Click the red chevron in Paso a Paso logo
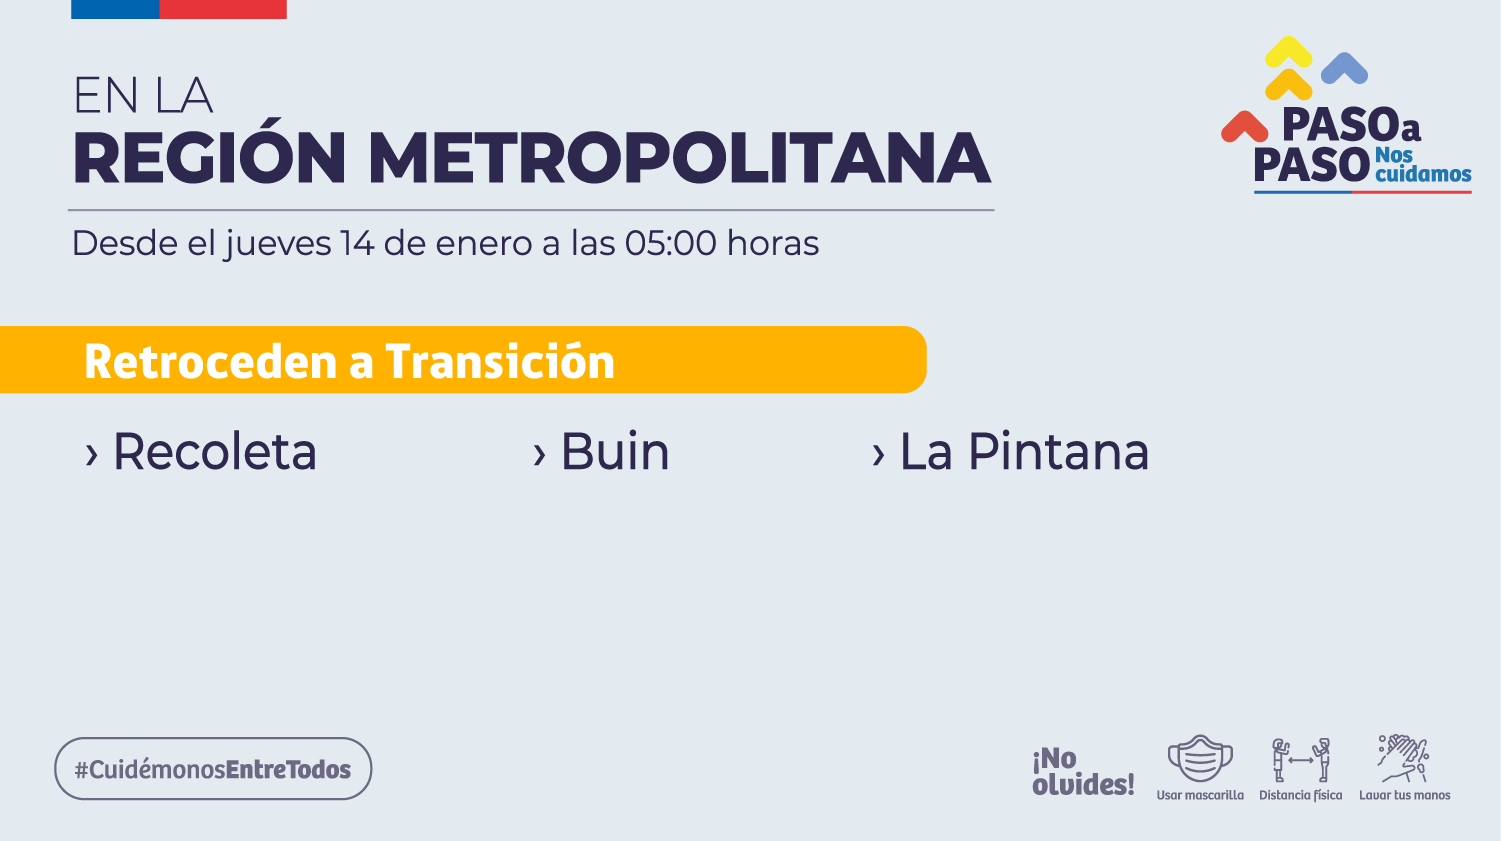 point(1244,126)
